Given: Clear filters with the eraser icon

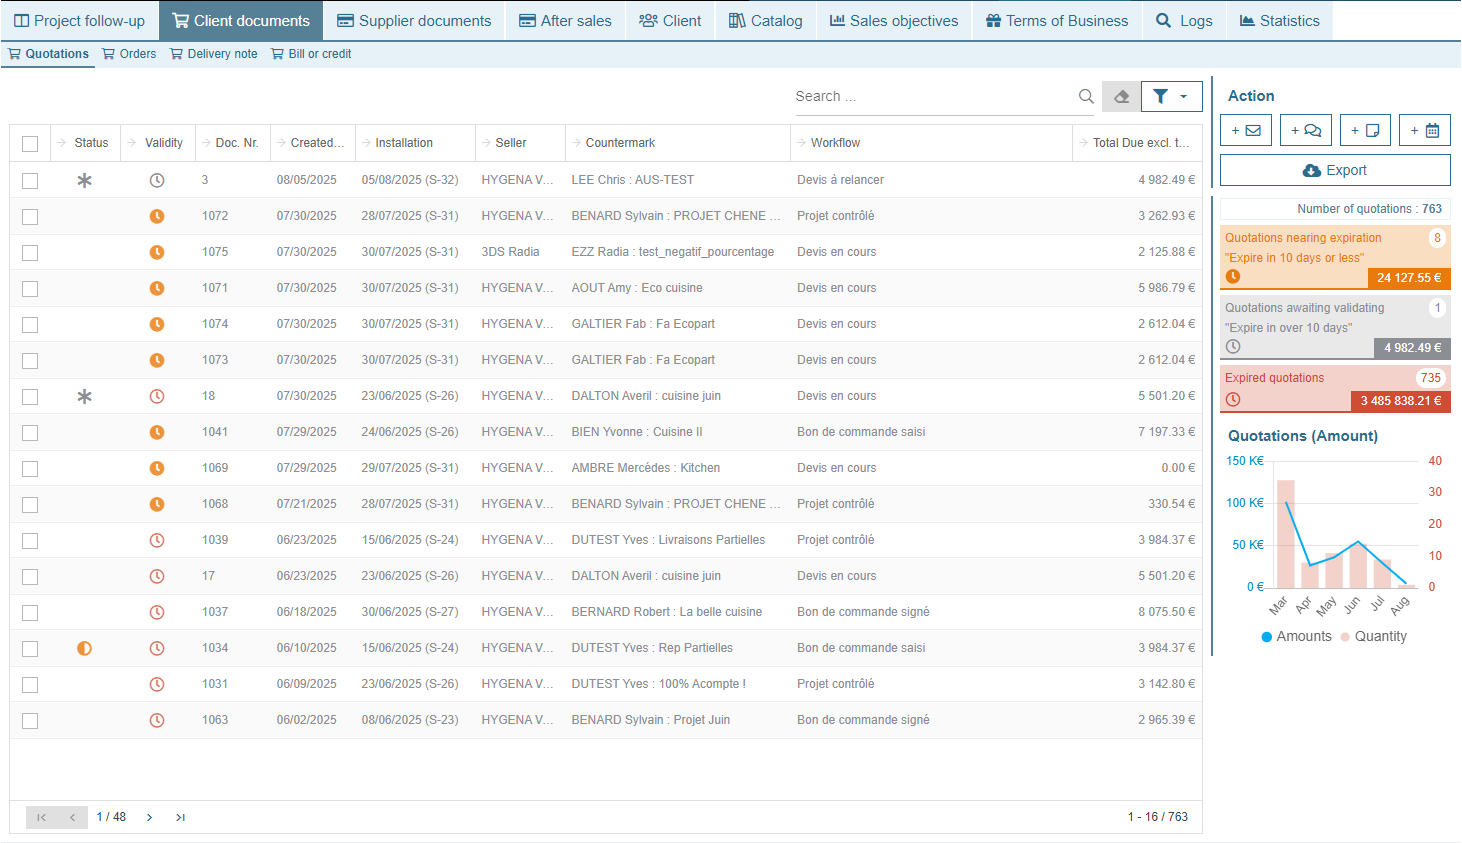Looking at the screenshot, I should click(x=1121, y=97).
